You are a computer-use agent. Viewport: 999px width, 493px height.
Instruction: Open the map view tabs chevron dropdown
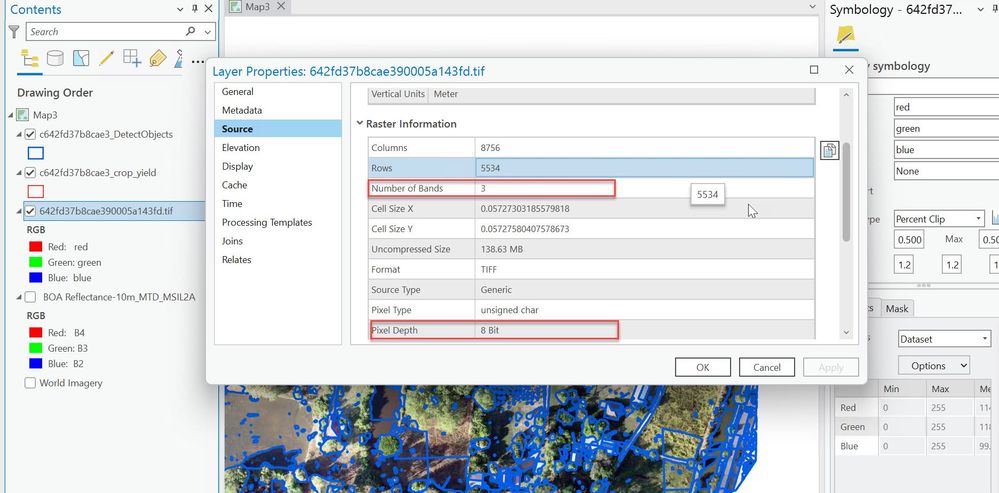pyautogui.click(x=812, y=6)
